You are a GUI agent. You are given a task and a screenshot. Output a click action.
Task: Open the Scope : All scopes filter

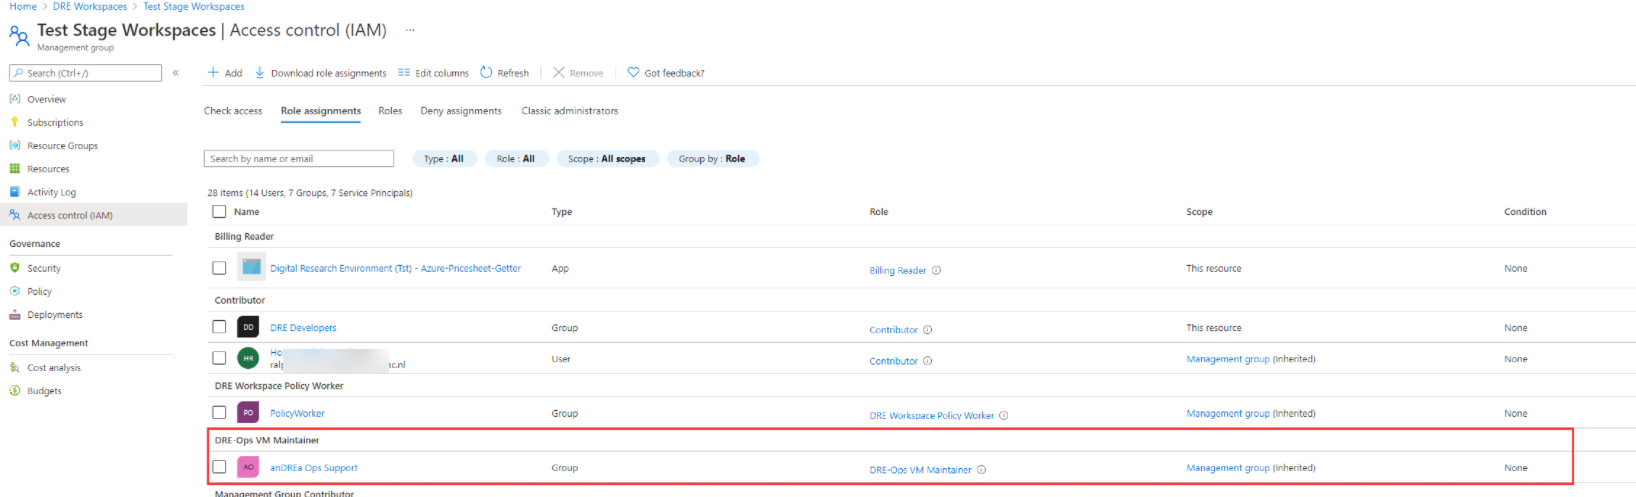(x=607, y=159)
